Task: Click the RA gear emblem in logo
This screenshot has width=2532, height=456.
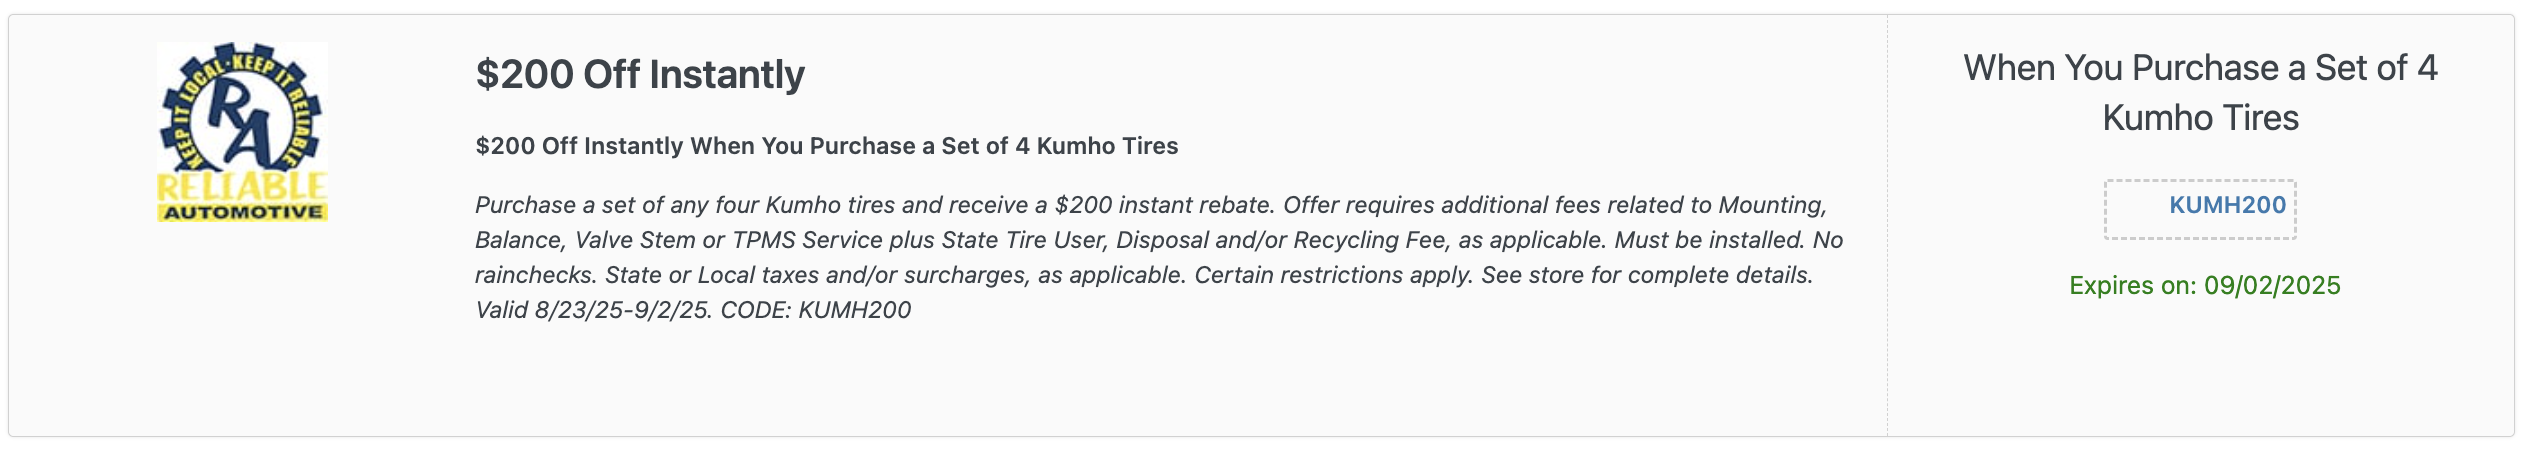Action: click(x=242, y=110)
